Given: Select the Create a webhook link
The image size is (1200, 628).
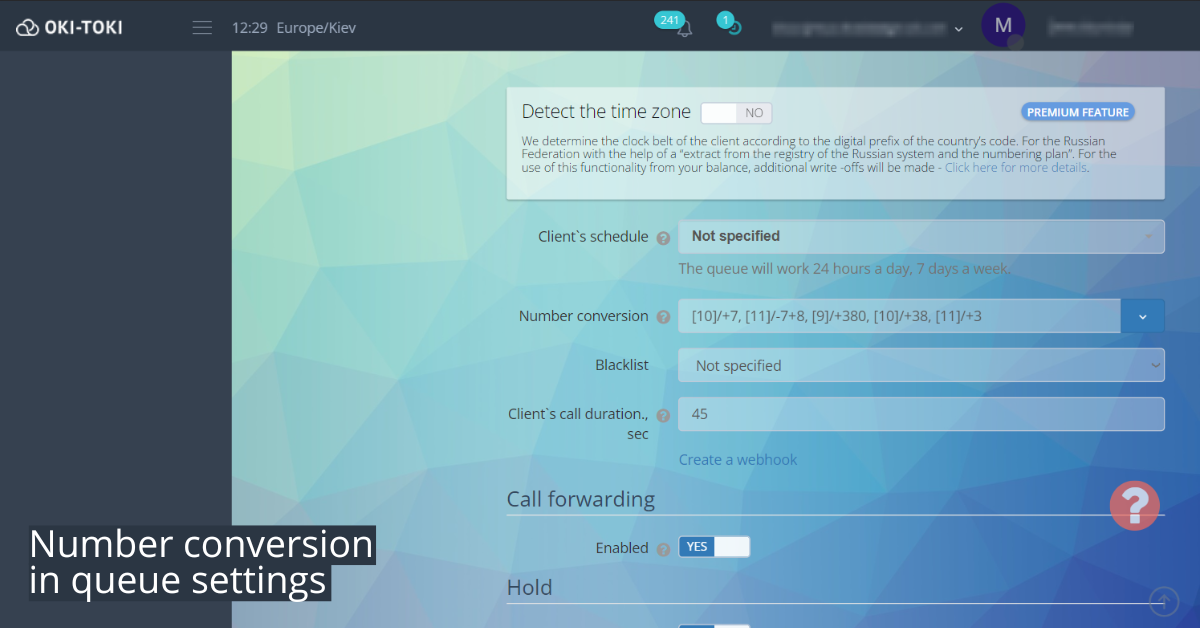Looking at the screenshot, I should coord(737,459).
